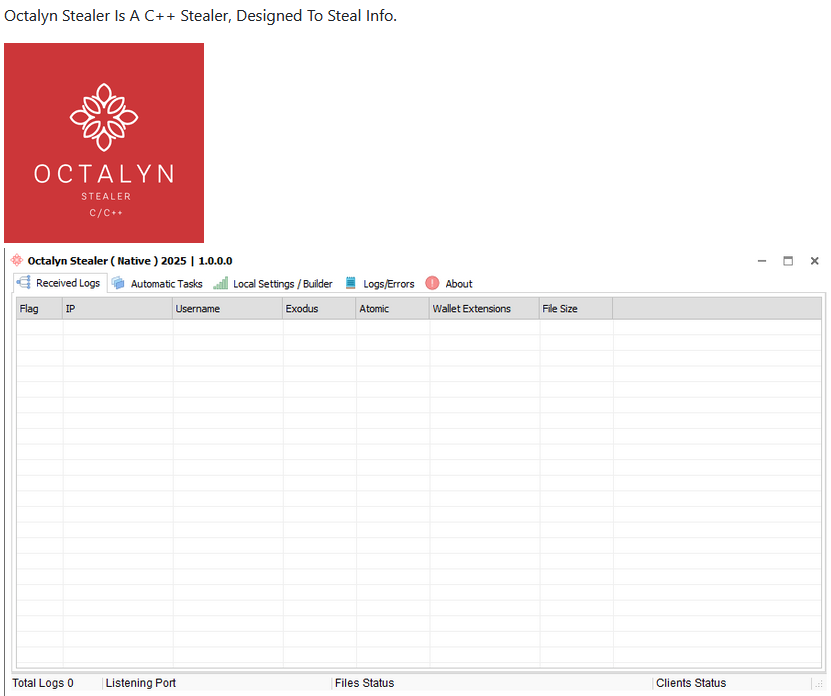Click the Automatic Tasks stacked-pages icon
The width and height of the screenshot is (831, 696).
point(118,283)
